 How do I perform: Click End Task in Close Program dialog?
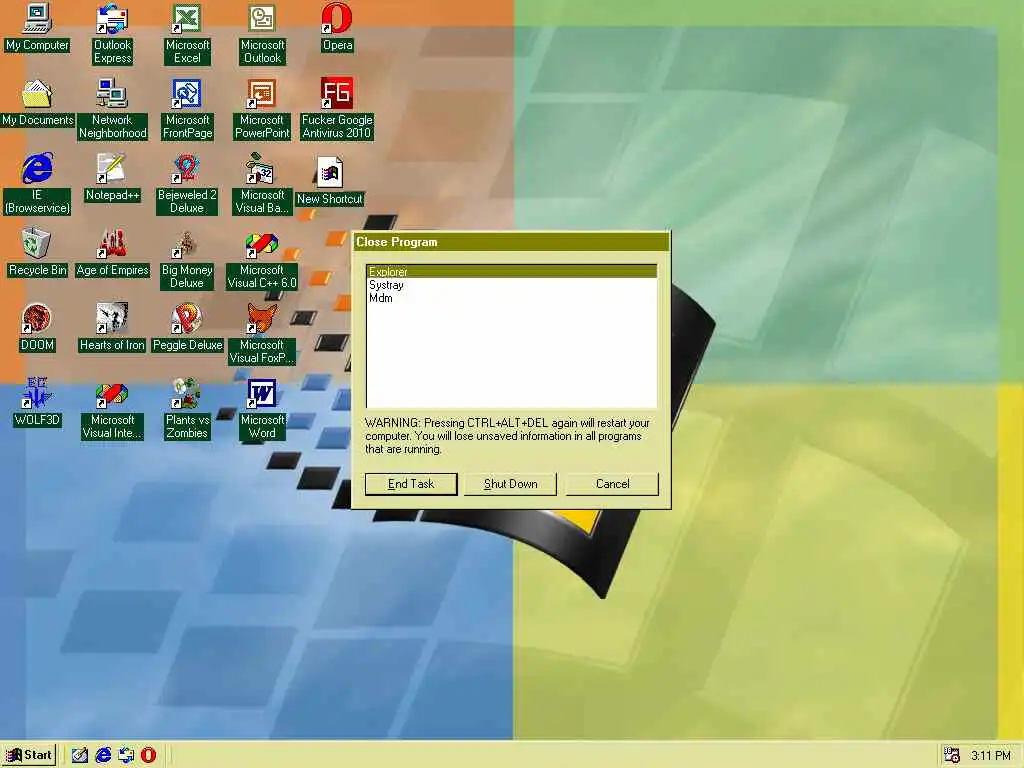click(411, 484)
